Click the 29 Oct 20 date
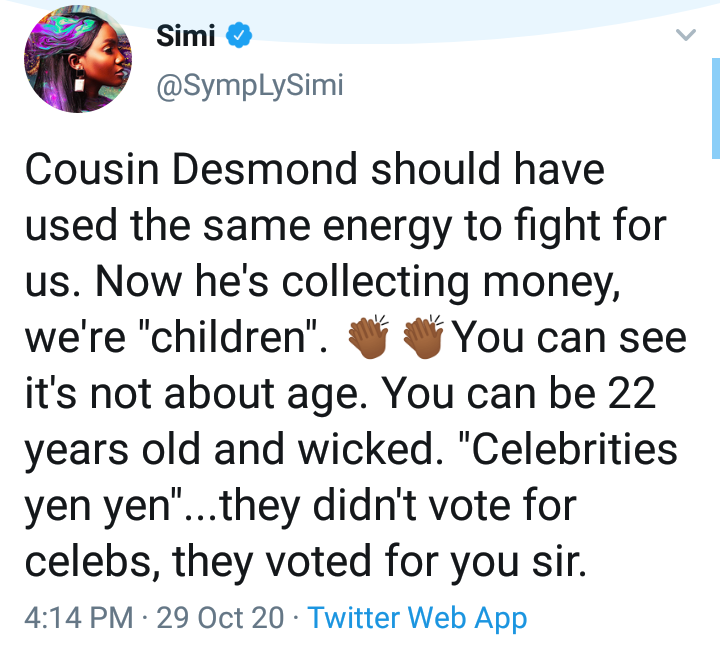The width and height of the screenshot is (720, 652). point(220,618)
